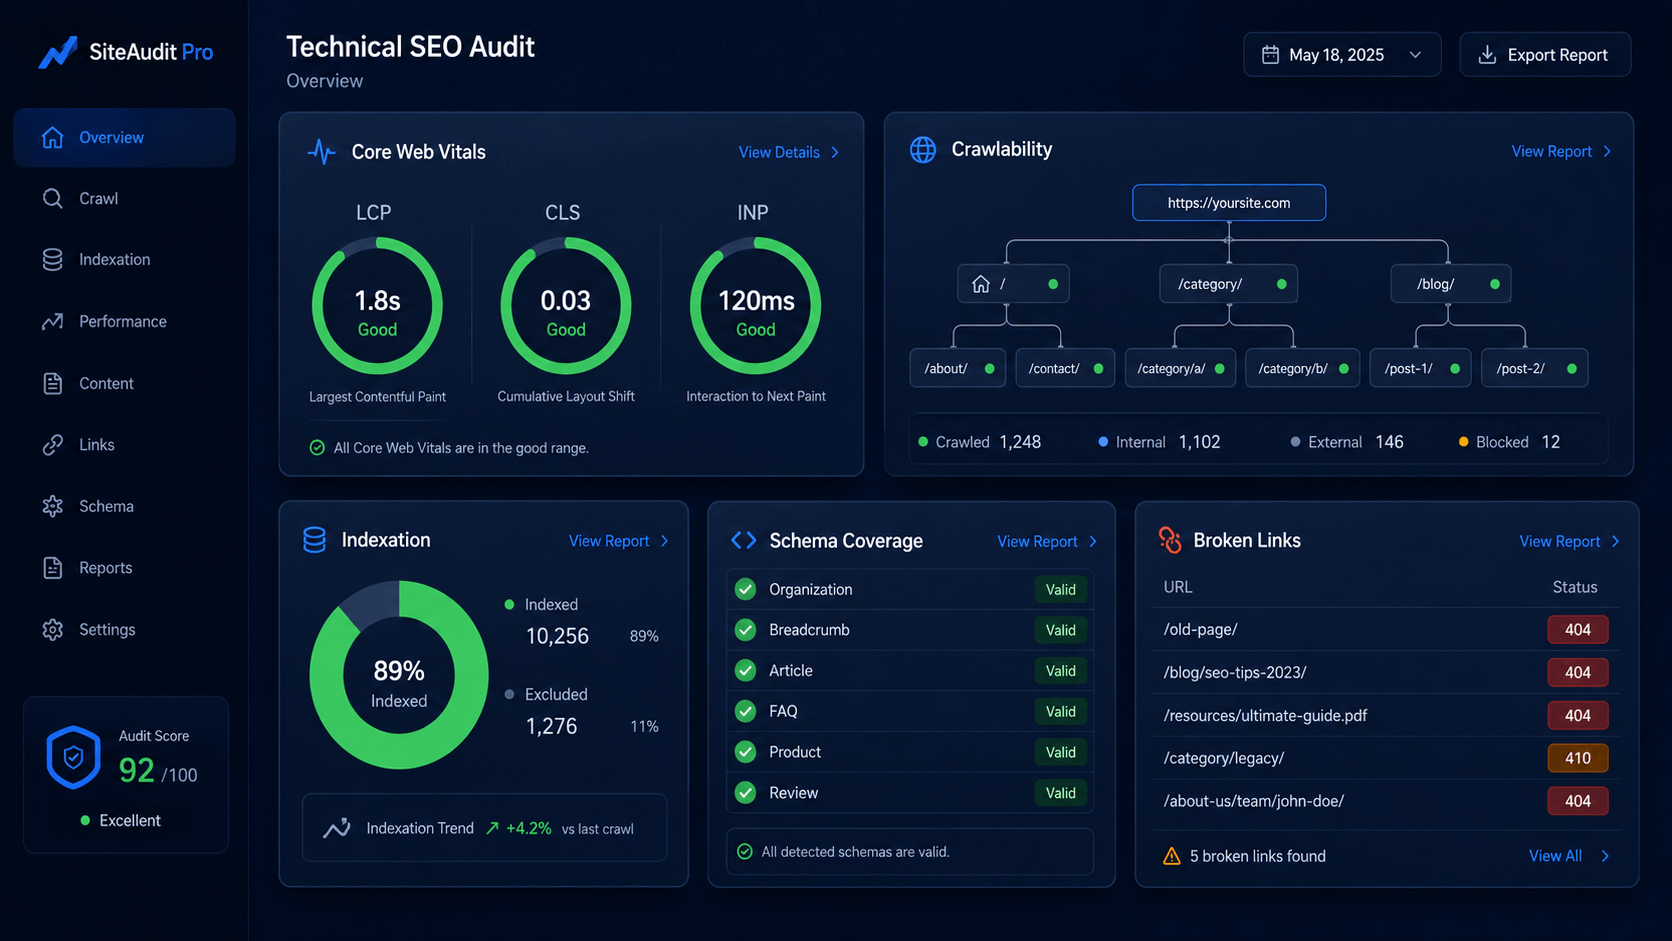Click the SiteAudit Pro logo icon
Screen dimensions: 1672x941
(x=57, y=53)
